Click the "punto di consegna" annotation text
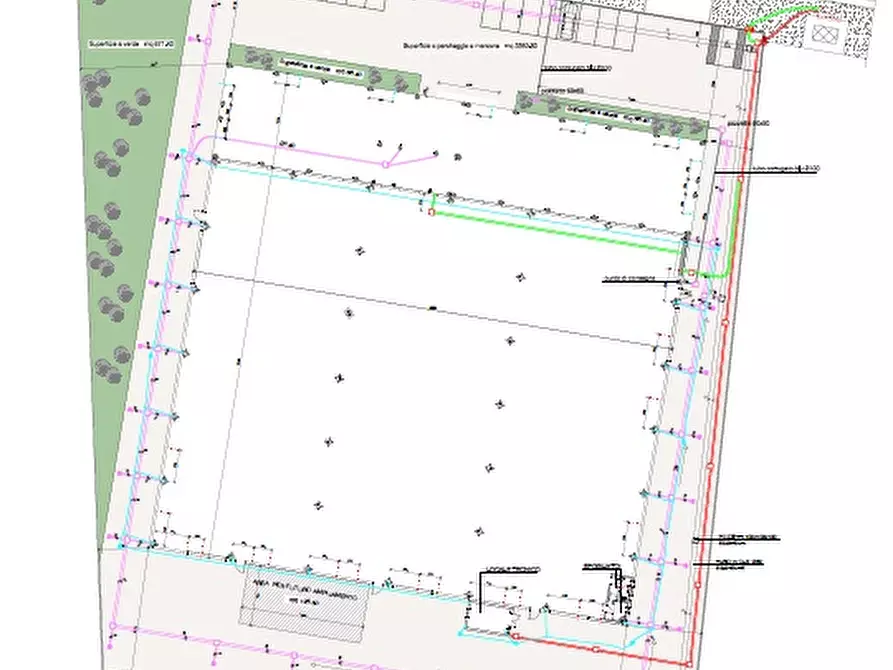Viewport: 893px width, 670px height. point(629,279)
